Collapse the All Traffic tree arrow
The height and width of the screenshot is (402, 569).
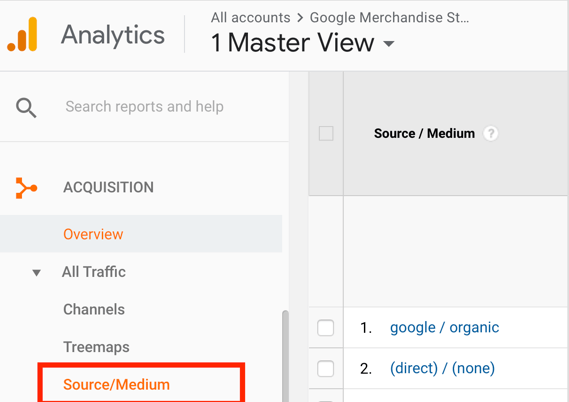(36, 272)
